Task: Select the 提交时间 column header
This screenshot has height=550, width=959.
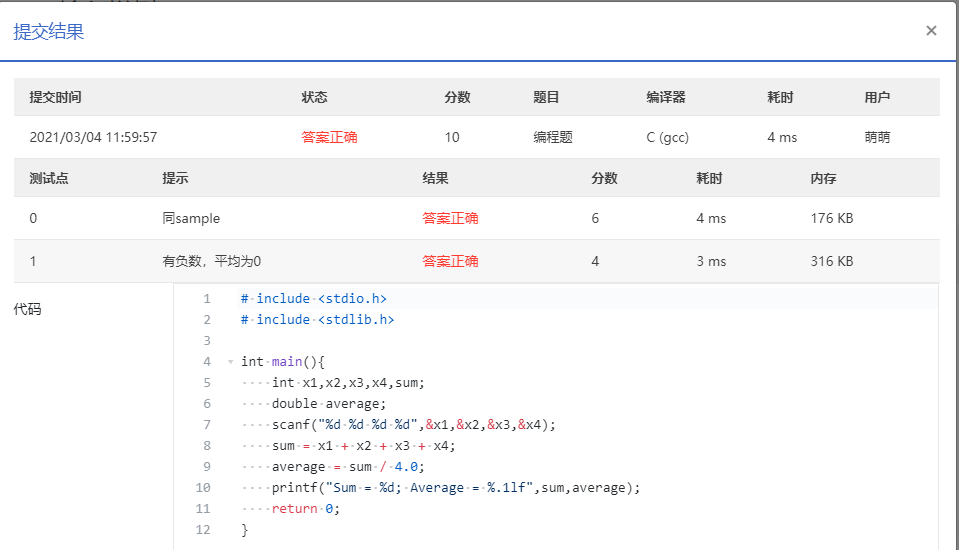Action: [56, 97]
